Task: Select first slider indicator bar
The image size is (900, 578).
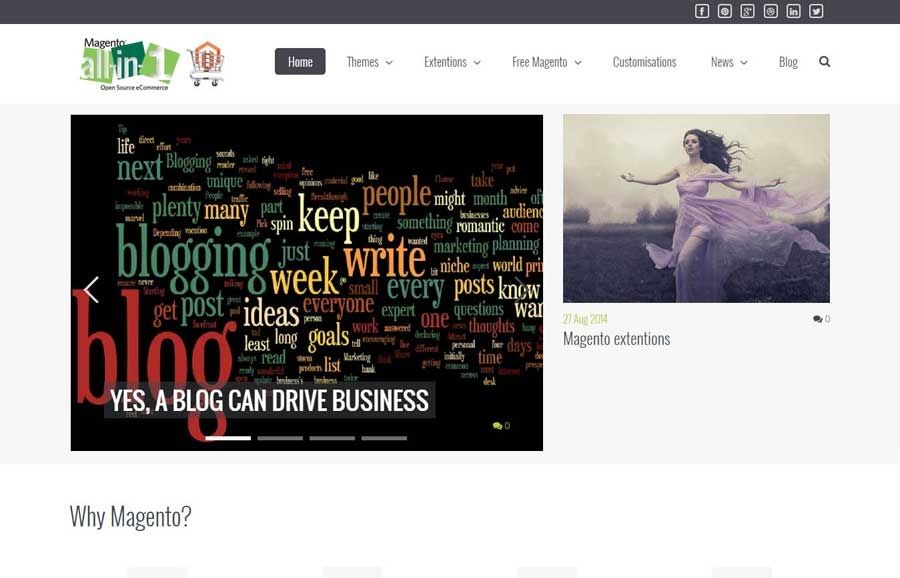Action: coord(228,438)
